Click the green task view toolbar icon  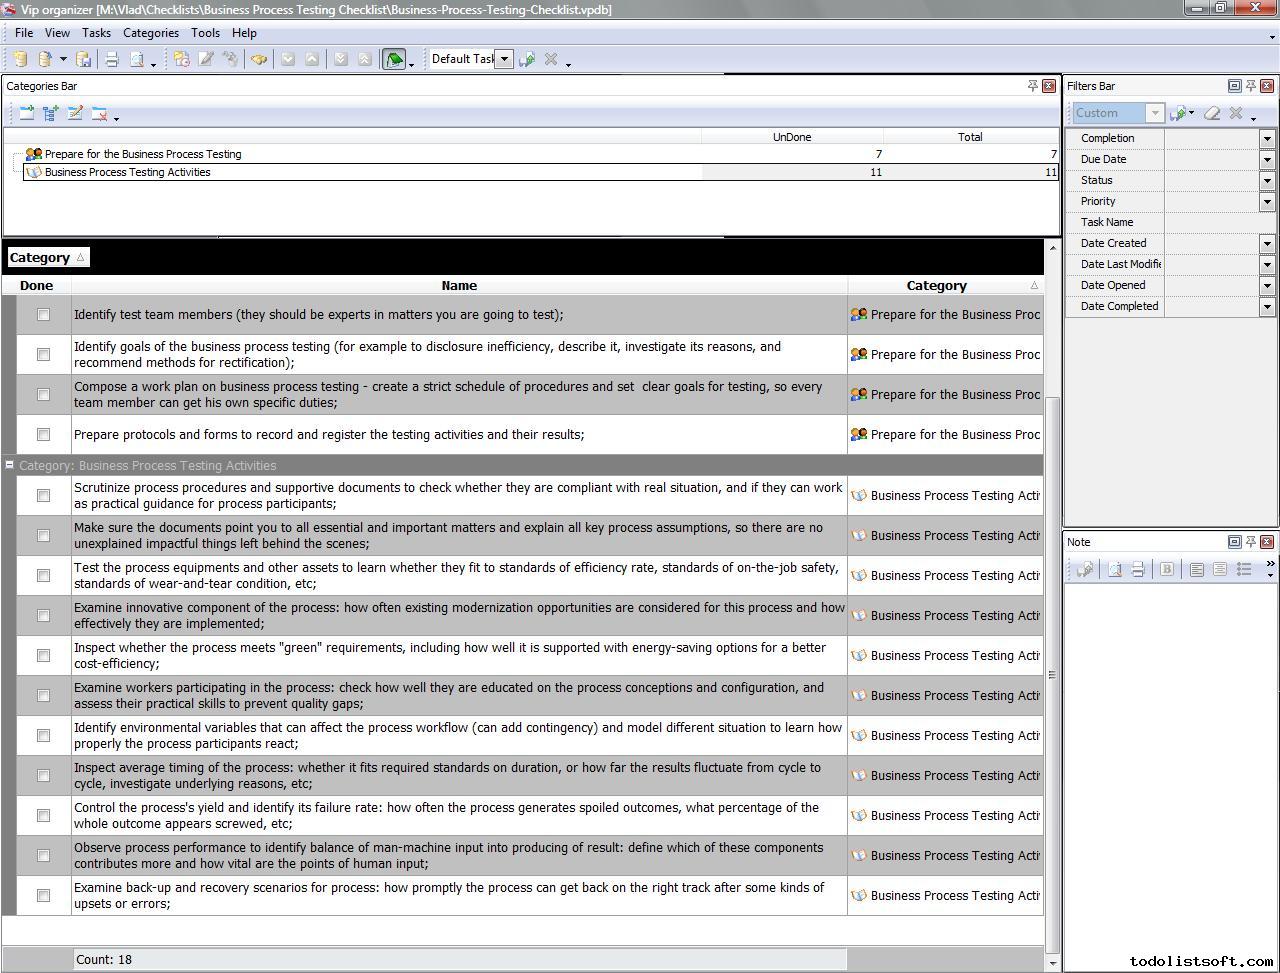pyautogui.click(x=394, y=60)
